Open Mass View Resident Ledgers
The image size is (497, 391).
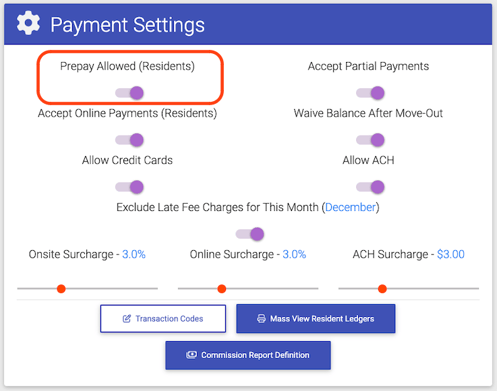pyautogui.click(x=316, y=319)
